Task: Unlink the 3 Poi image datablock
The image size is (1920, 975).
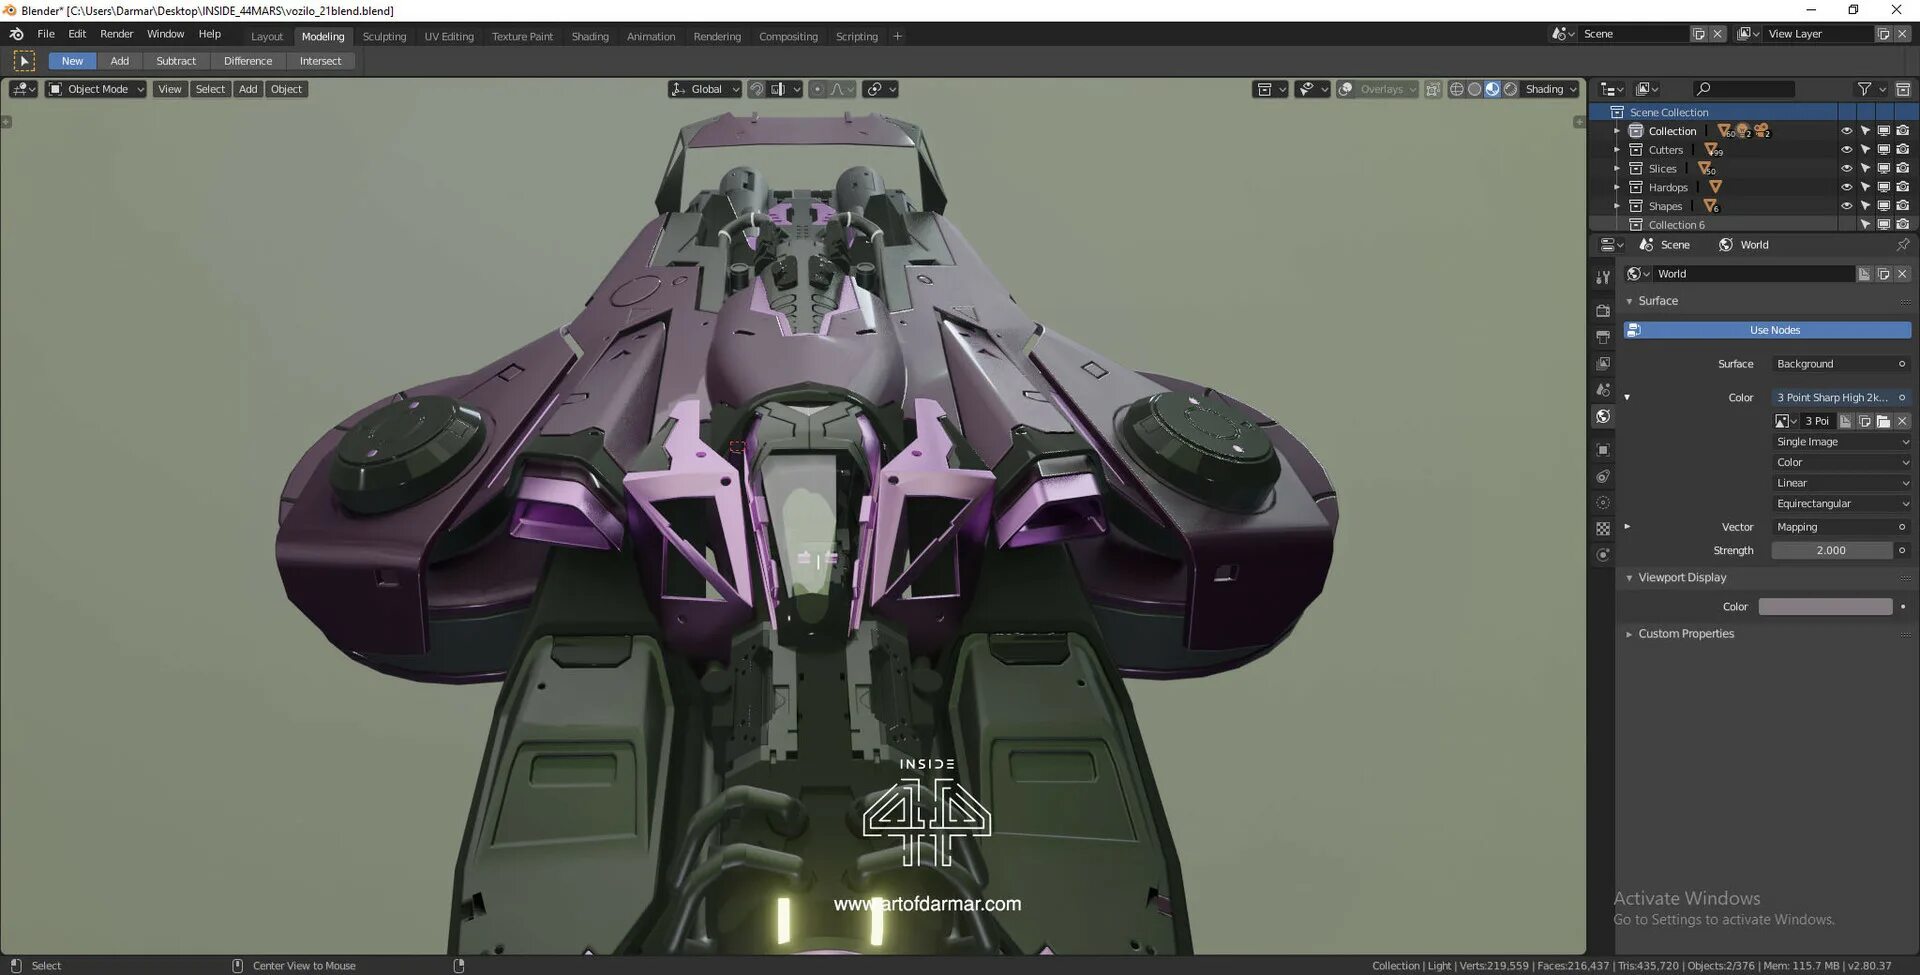Action: point(1902,421)
